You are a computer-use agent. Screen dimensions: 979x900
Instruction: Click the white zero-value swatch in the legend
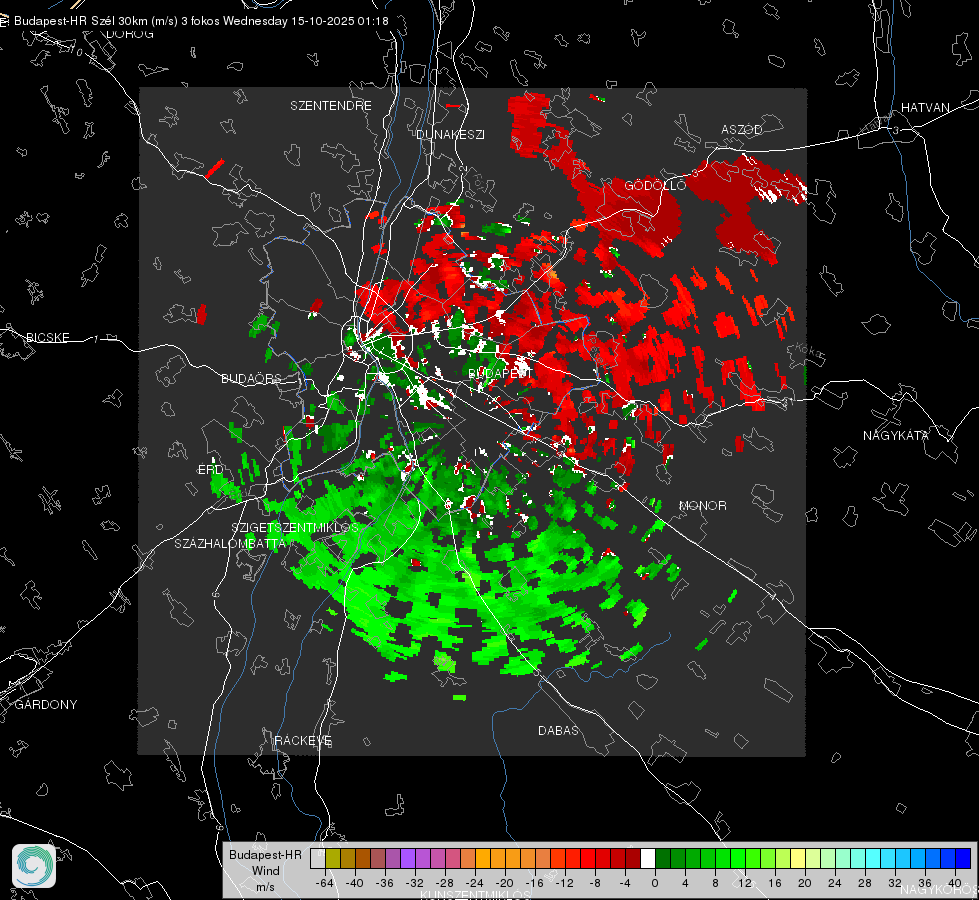click(x=647, y=858)
